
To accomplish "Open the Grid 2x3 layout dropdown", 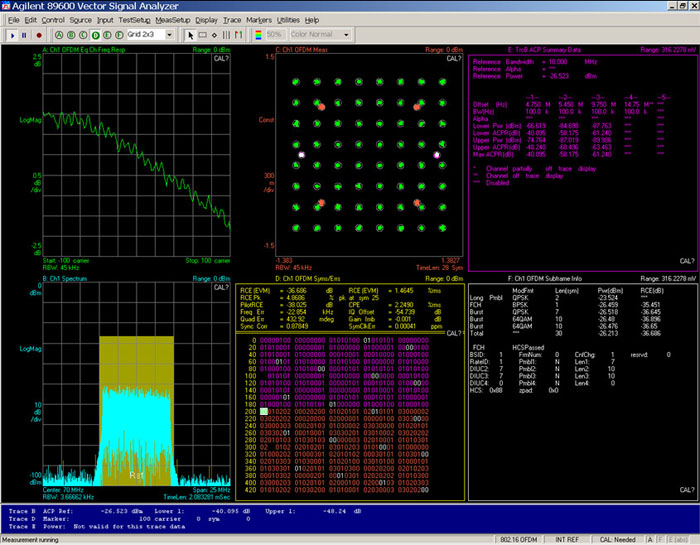I will coord(169,34).
